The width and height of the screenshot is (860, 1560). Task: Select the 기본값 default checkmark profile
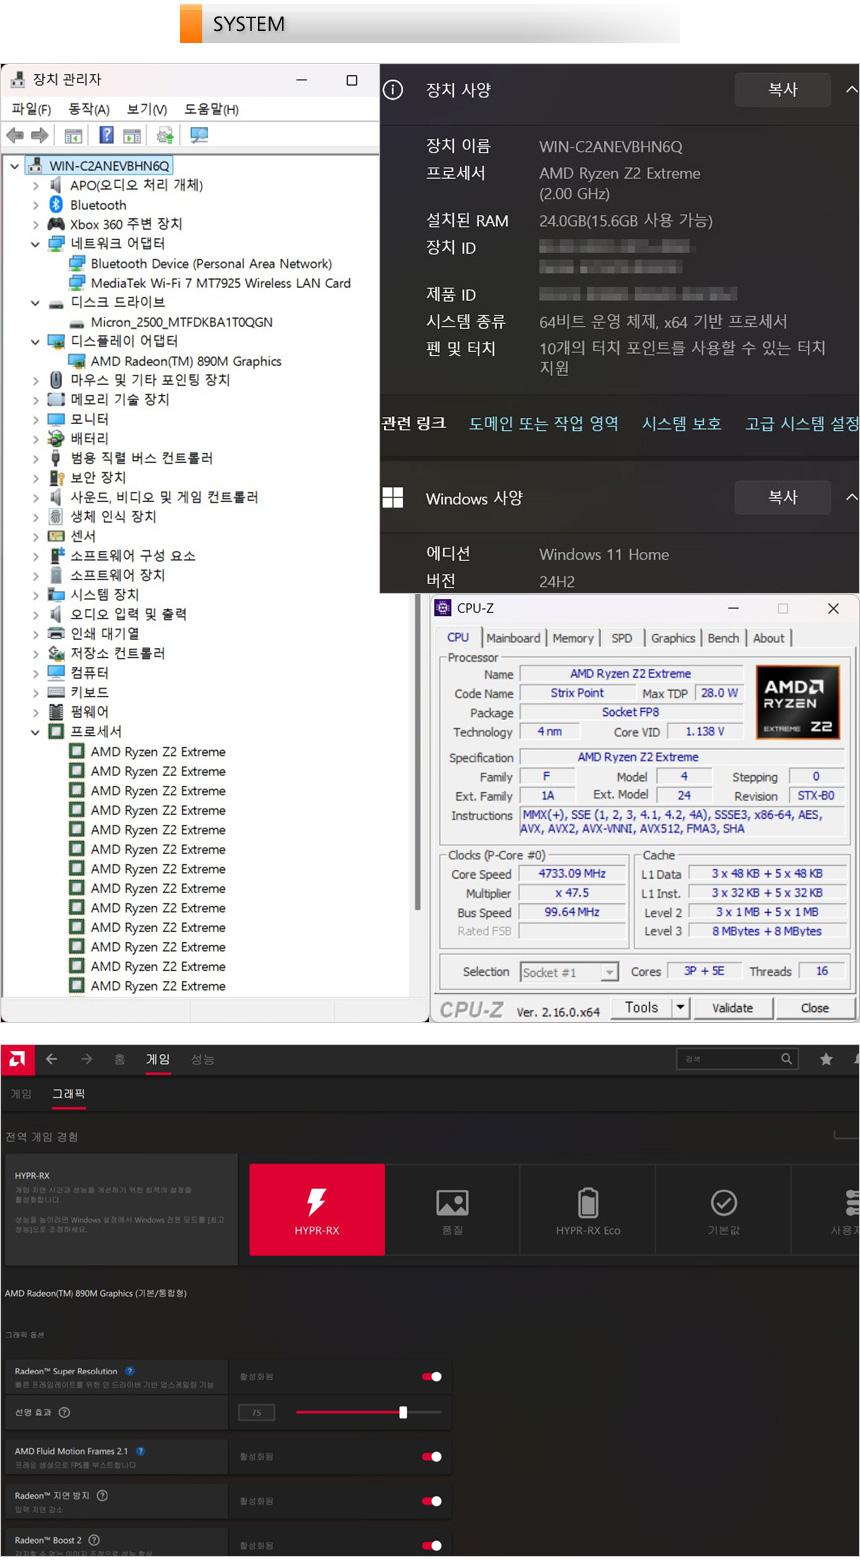coord(723,1209)
